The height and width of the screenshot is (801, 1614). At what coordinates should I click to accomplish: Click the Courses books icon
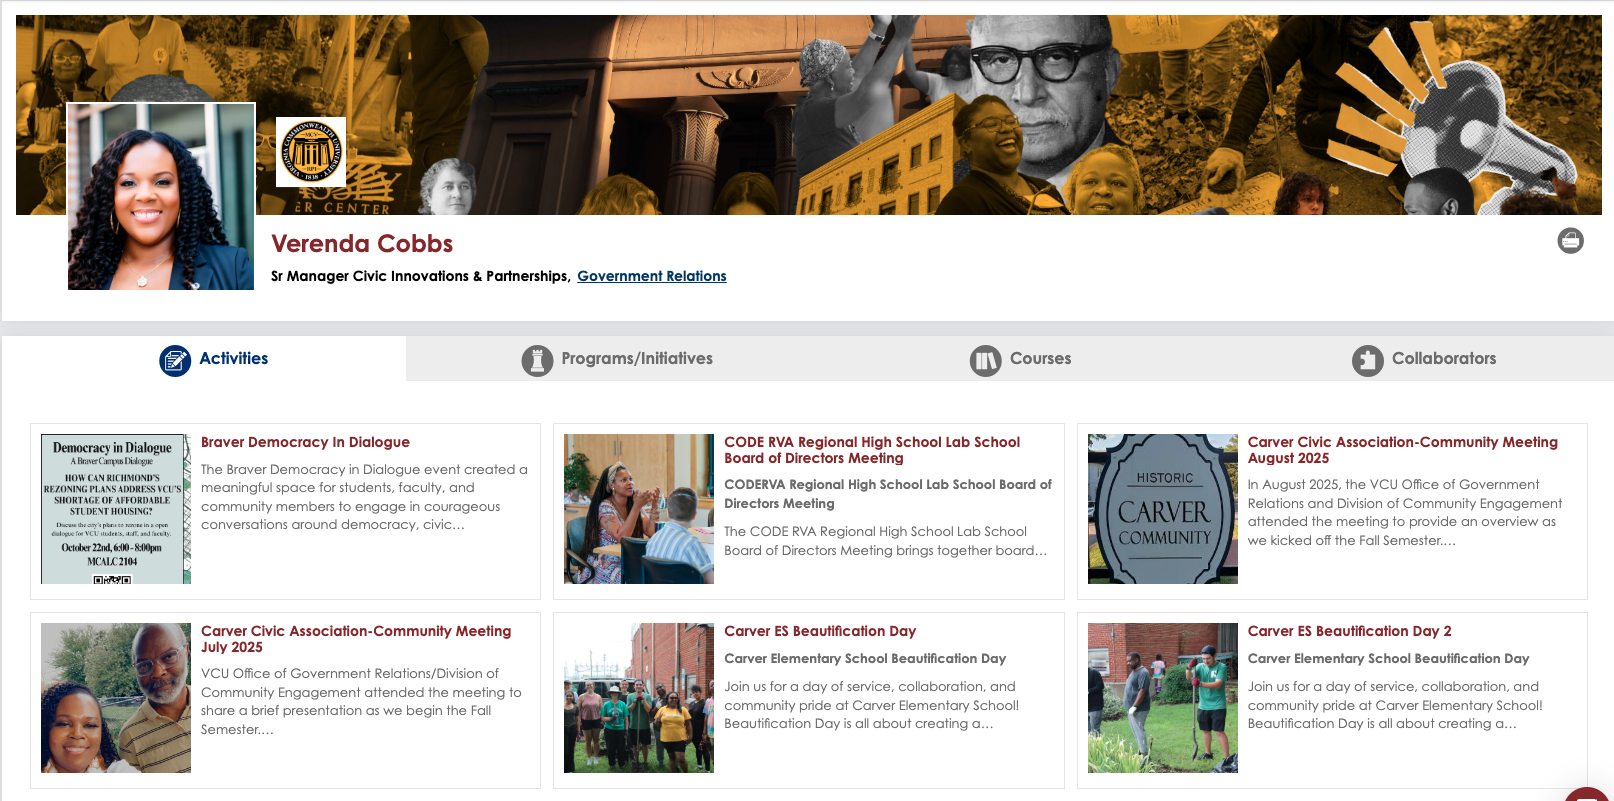(985, 360)
